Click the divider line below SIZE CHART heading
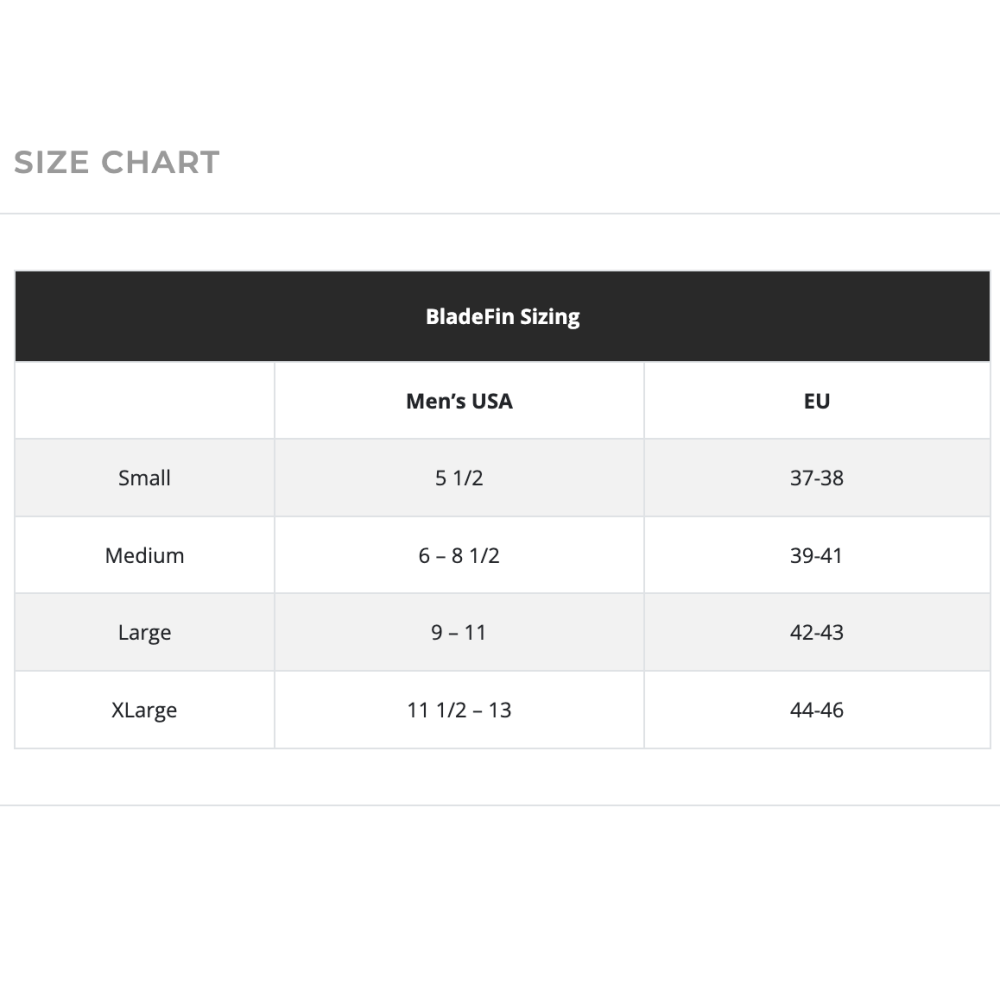 pyautogui.click(x=500, y=213)
